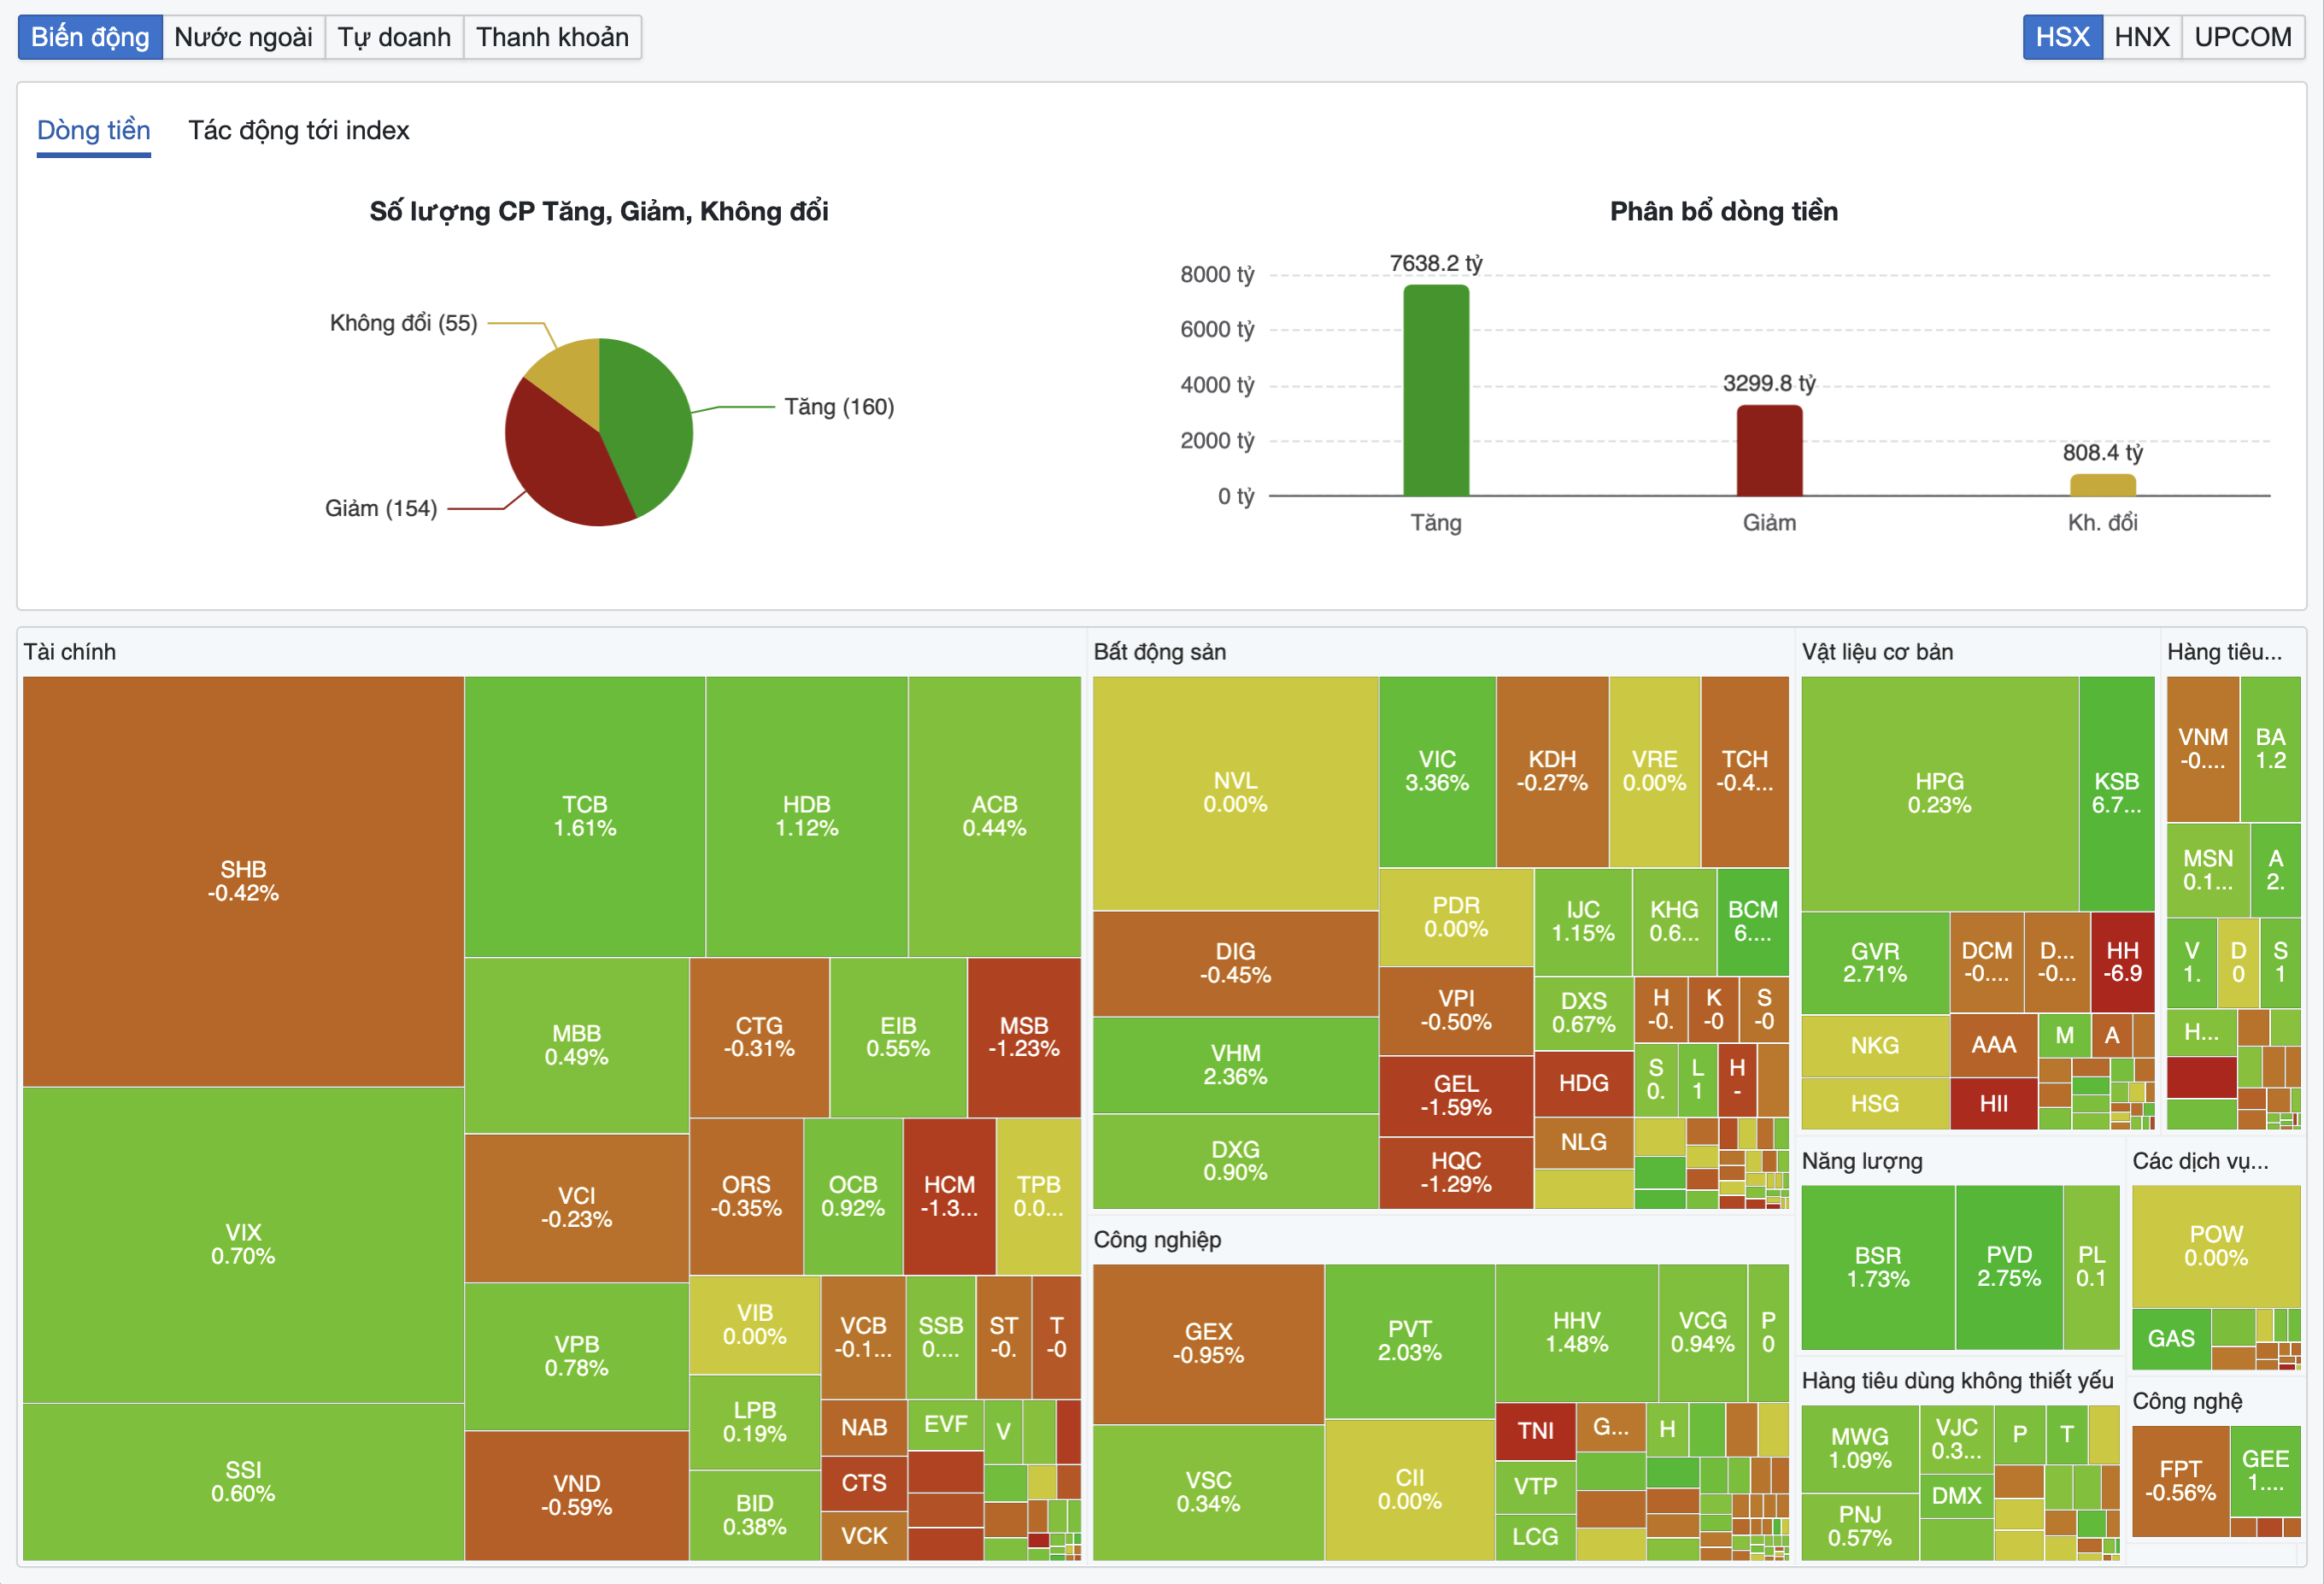Image resolution: width=2324 pixels, height=1584 pixels.
Task: Select the red Giảm bar in the chart
Action: click(x=1769, y=450)
